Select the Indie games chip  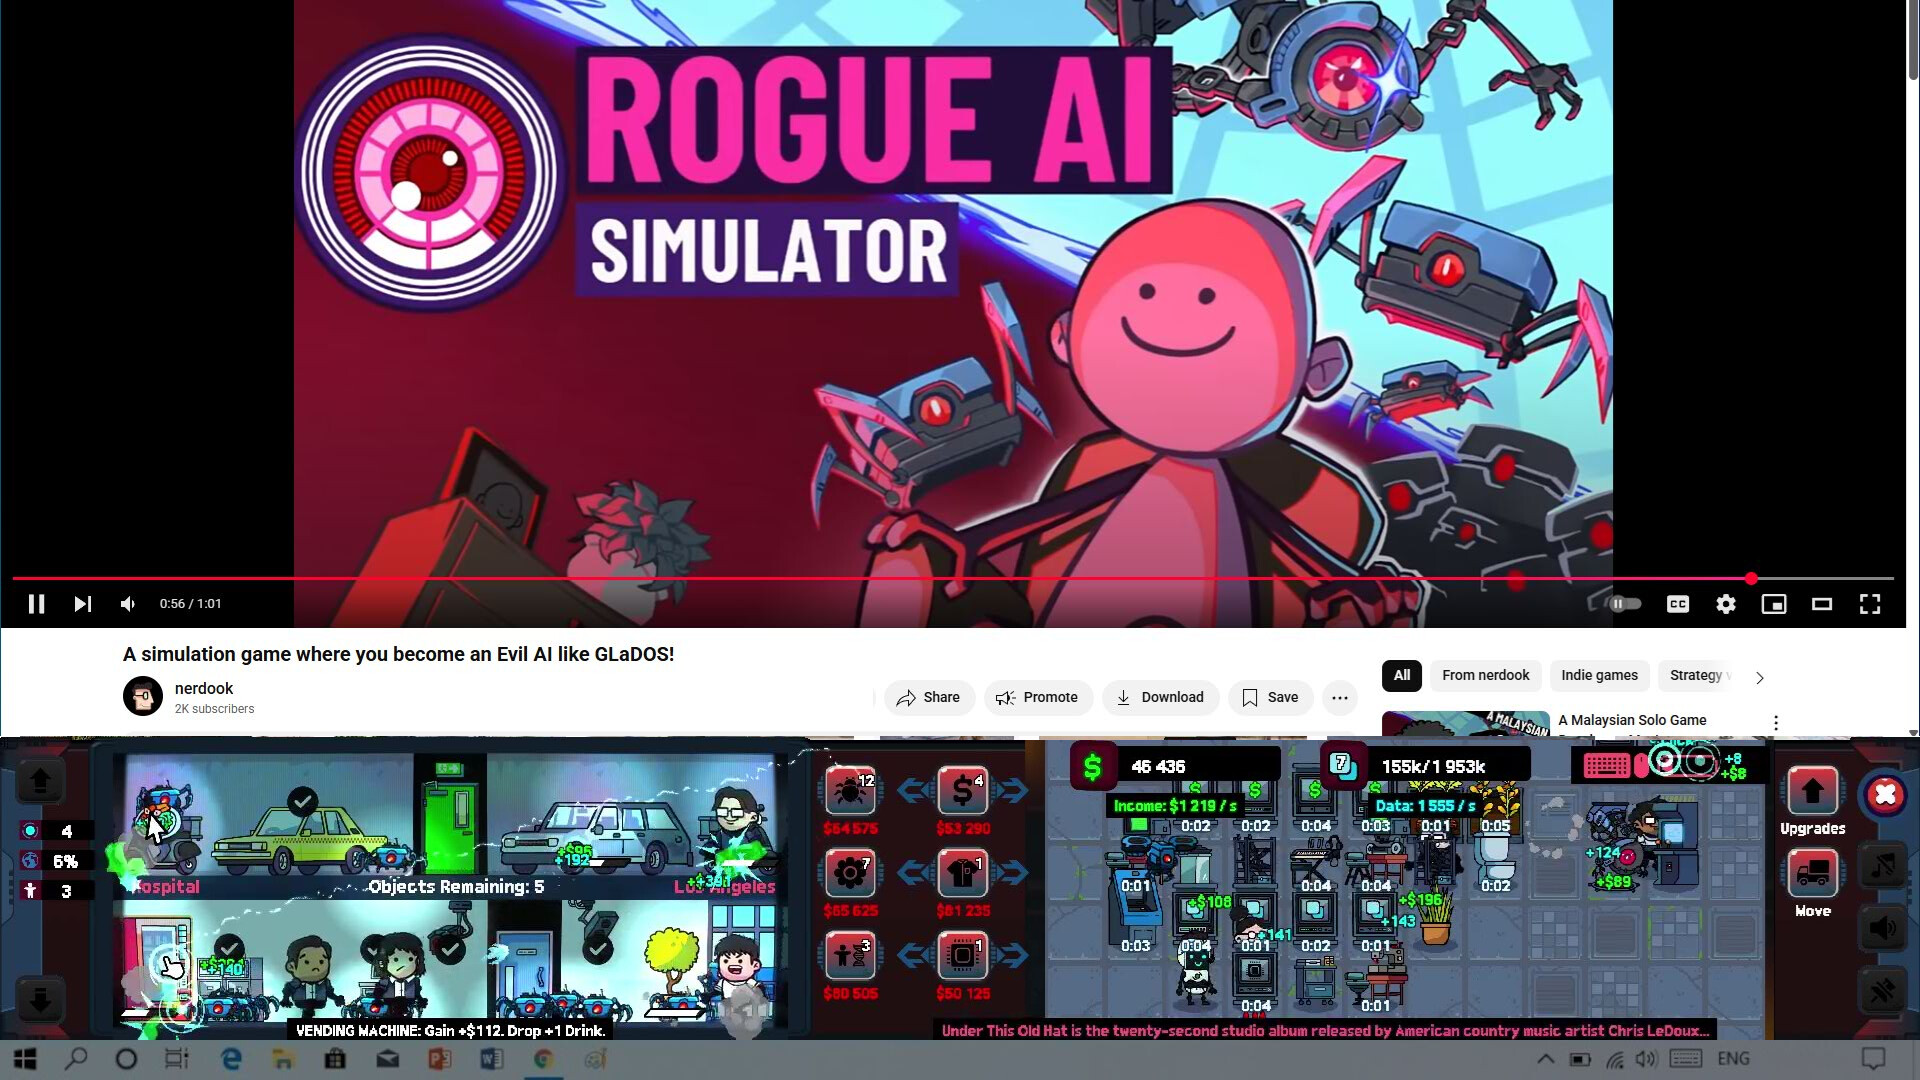click(1599, 676)
